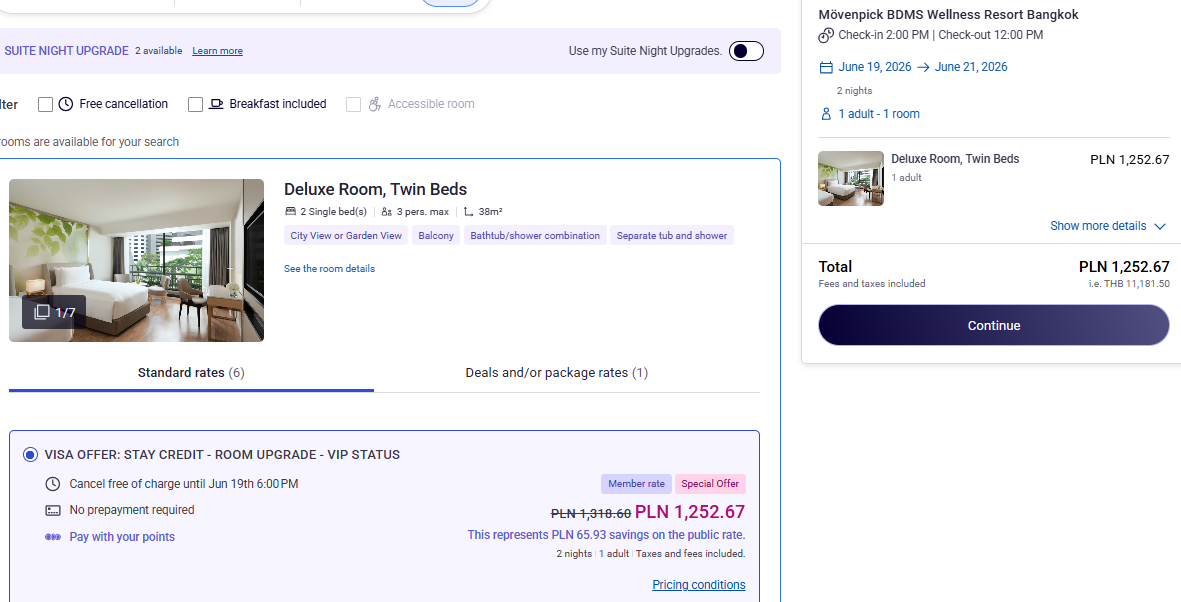Click the PLN 65.93 savings note

coord(606,535)
